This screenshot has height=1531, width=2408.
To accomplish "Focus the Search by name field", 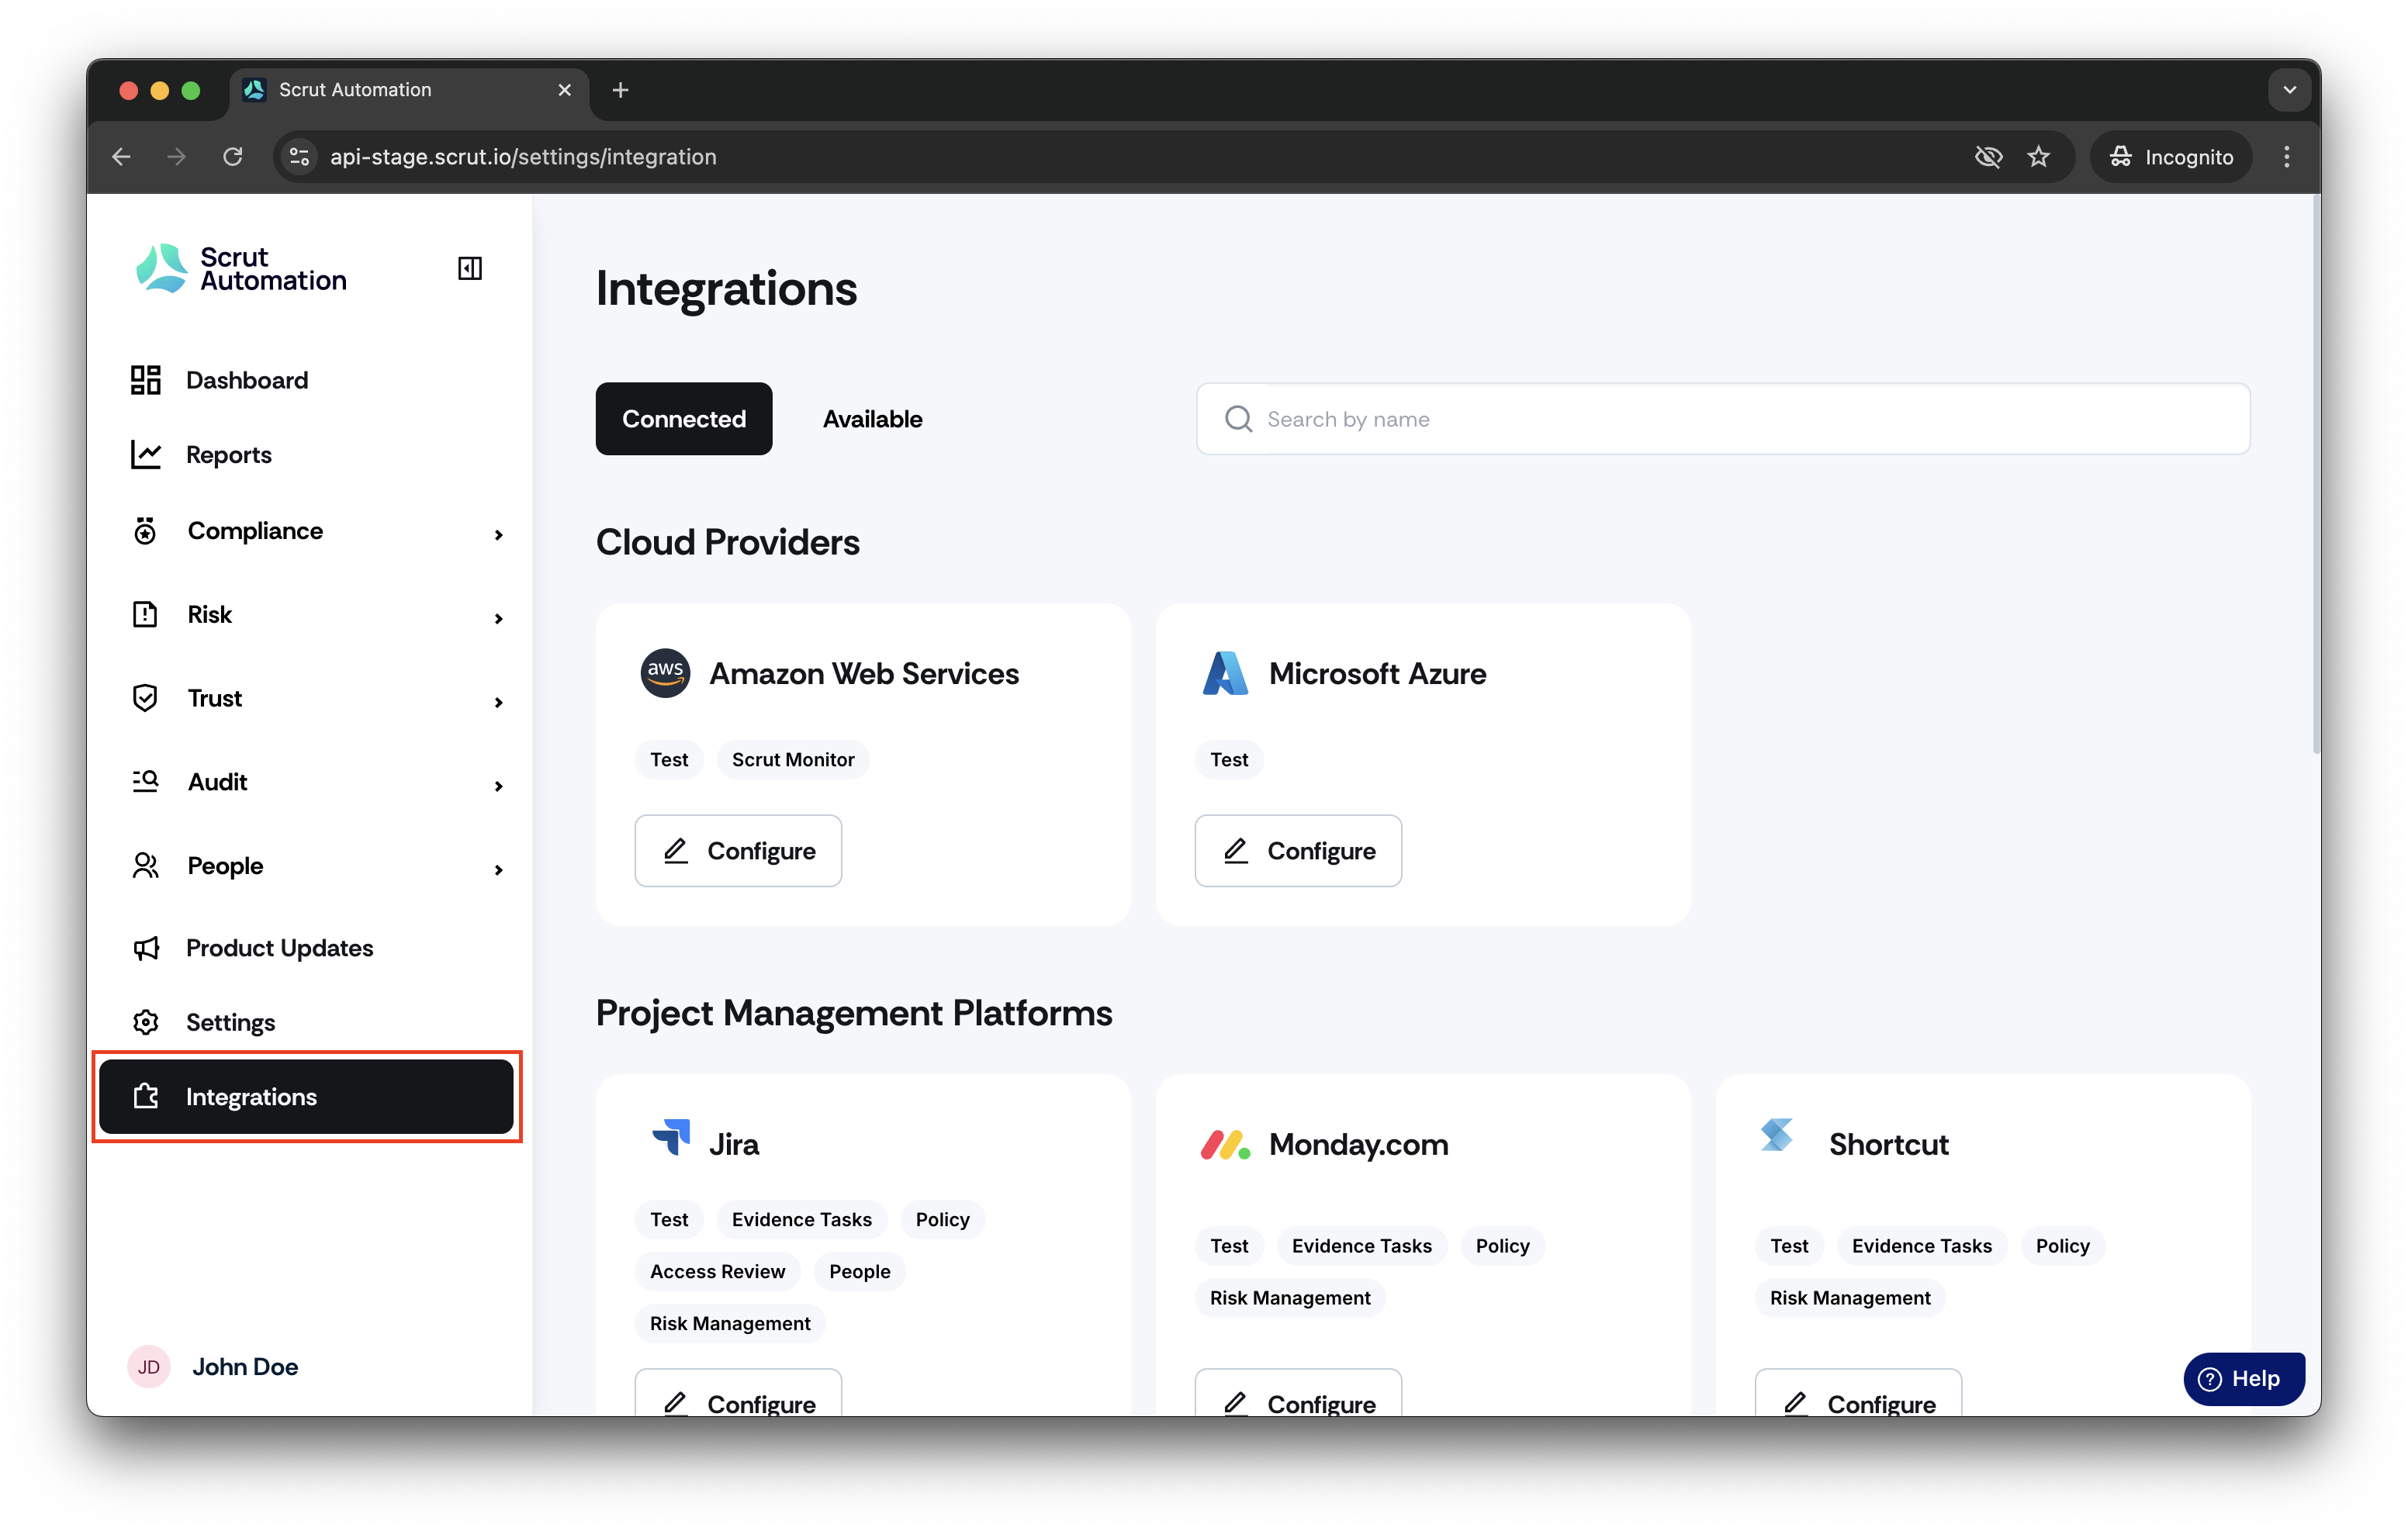I will click(1723, 419).
